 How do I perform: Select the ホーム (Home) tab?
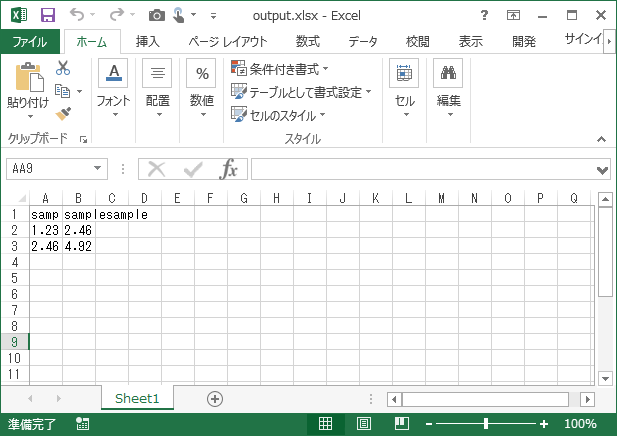tap(92, 41)
